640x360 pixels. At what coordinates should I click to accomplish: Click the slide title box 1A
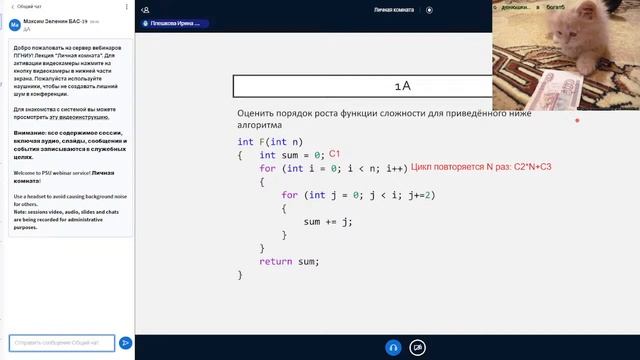pos(363,86)
